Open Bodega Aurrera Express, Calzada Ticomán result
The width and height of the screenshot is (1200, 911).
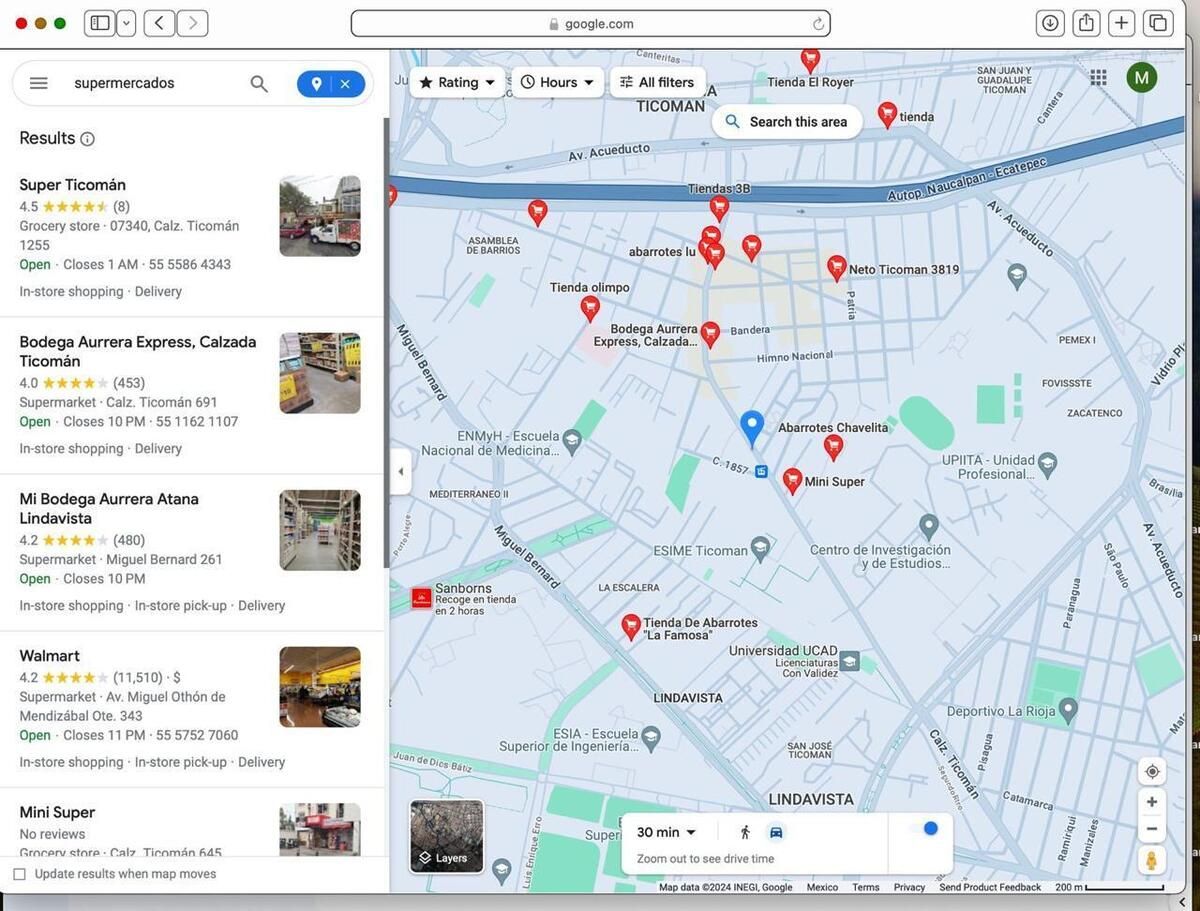point(192,395)
